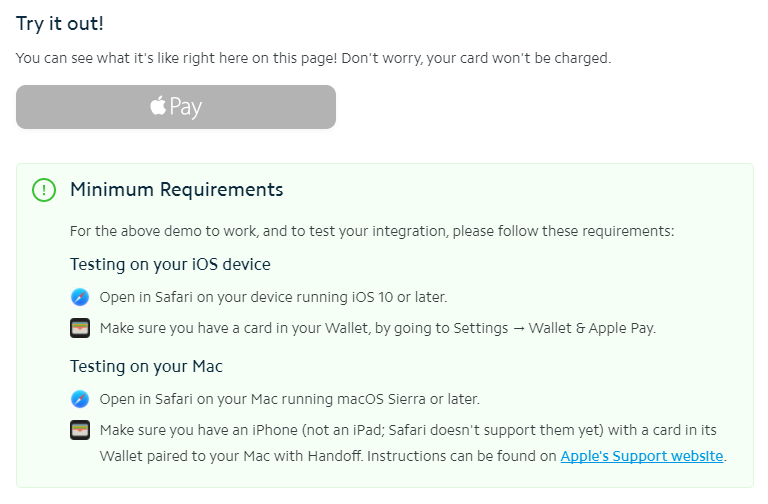This screenshot has width=768, height=504.
Task: Click the Wallet icon under Testing on Mac
Action: click(x=80, y=430)
